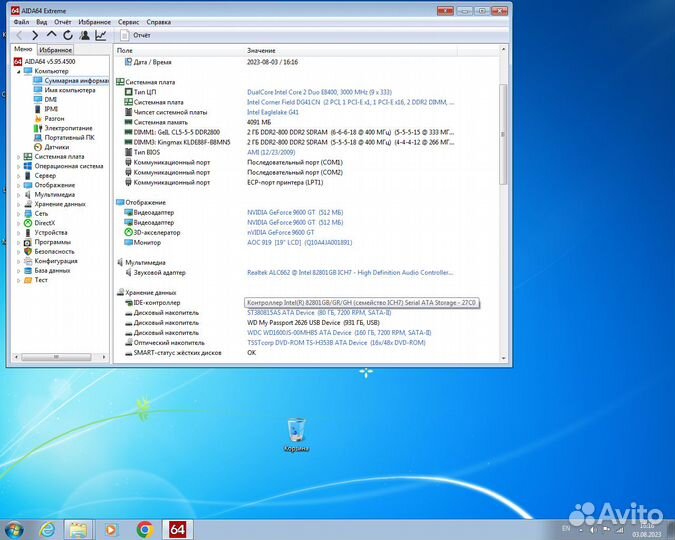Click the База данных icon in tree

pyautogui.click(x=28, y=270)
